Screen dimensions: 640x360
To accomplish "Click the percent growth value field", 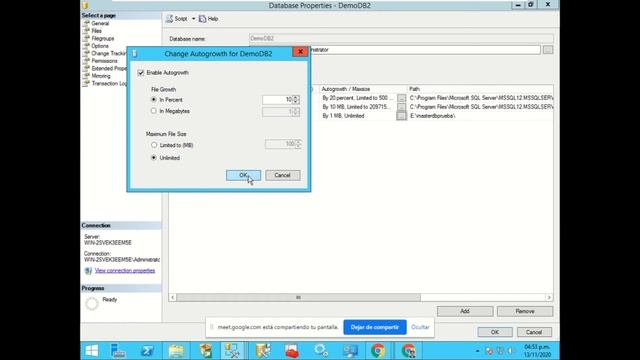I will [x=277, y=100].
